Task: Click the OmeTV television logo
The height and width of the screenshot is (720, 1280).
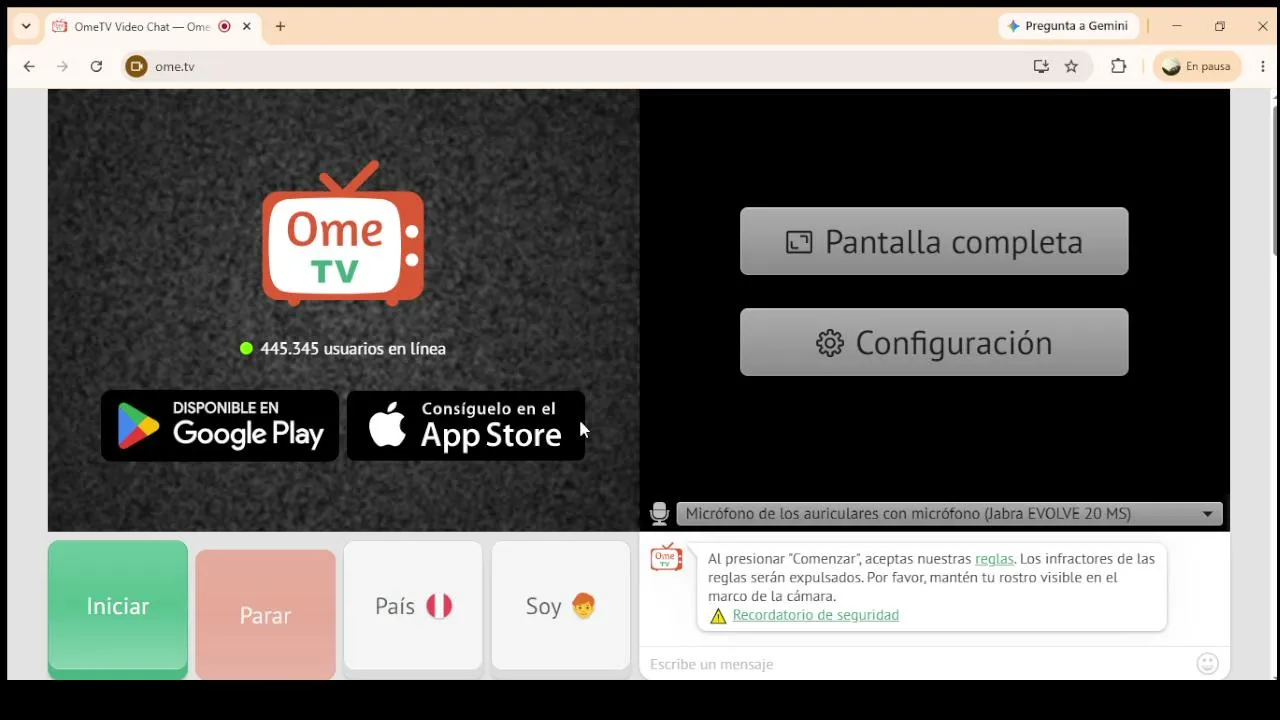Action: pos(343,233)
